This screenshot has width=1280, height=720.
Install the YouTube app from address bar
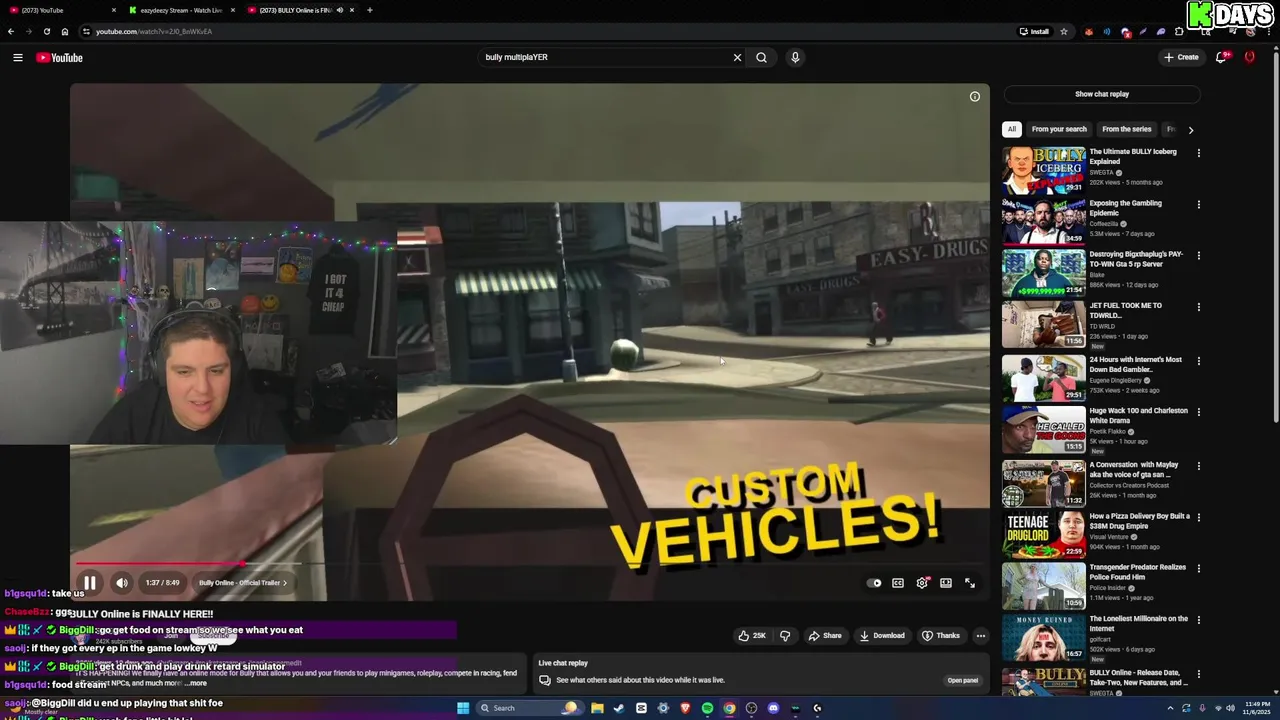coord(1034,31)
